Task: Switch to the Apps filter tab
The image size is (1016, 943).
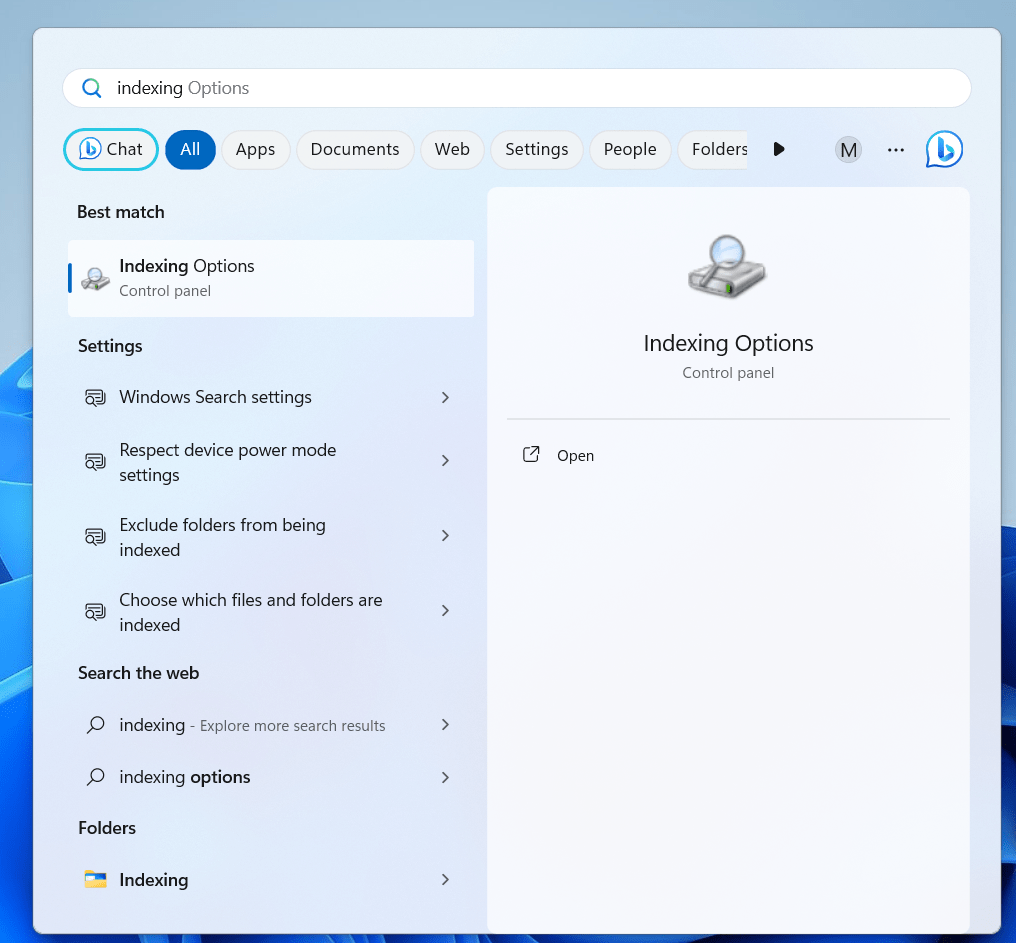Action: (255, 150)
